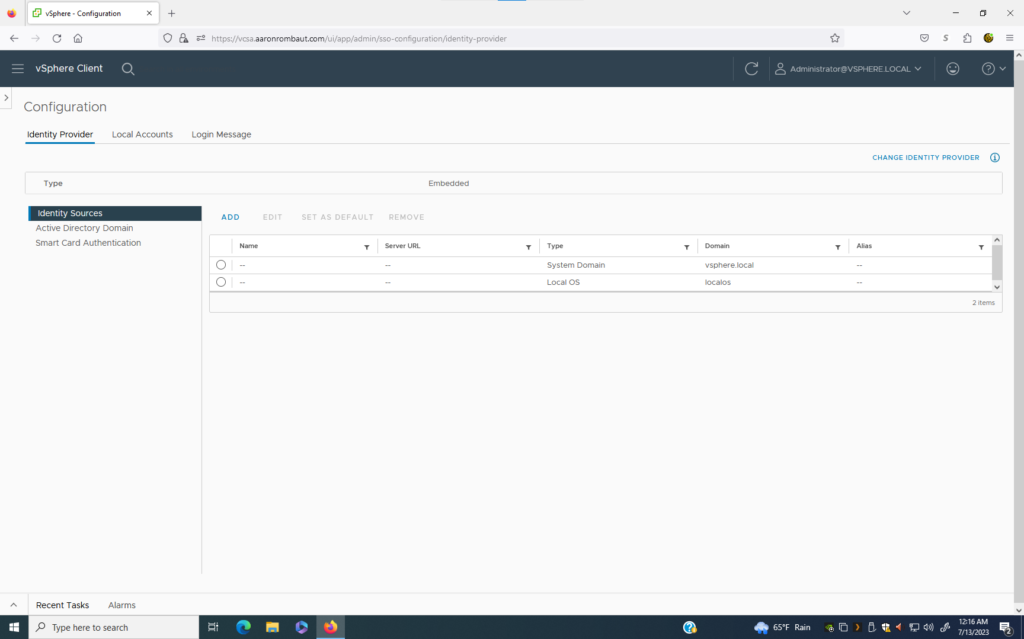Screen dimensions: 1024x639
Task: Open the Login Message tab
Action: coord(221,134)
